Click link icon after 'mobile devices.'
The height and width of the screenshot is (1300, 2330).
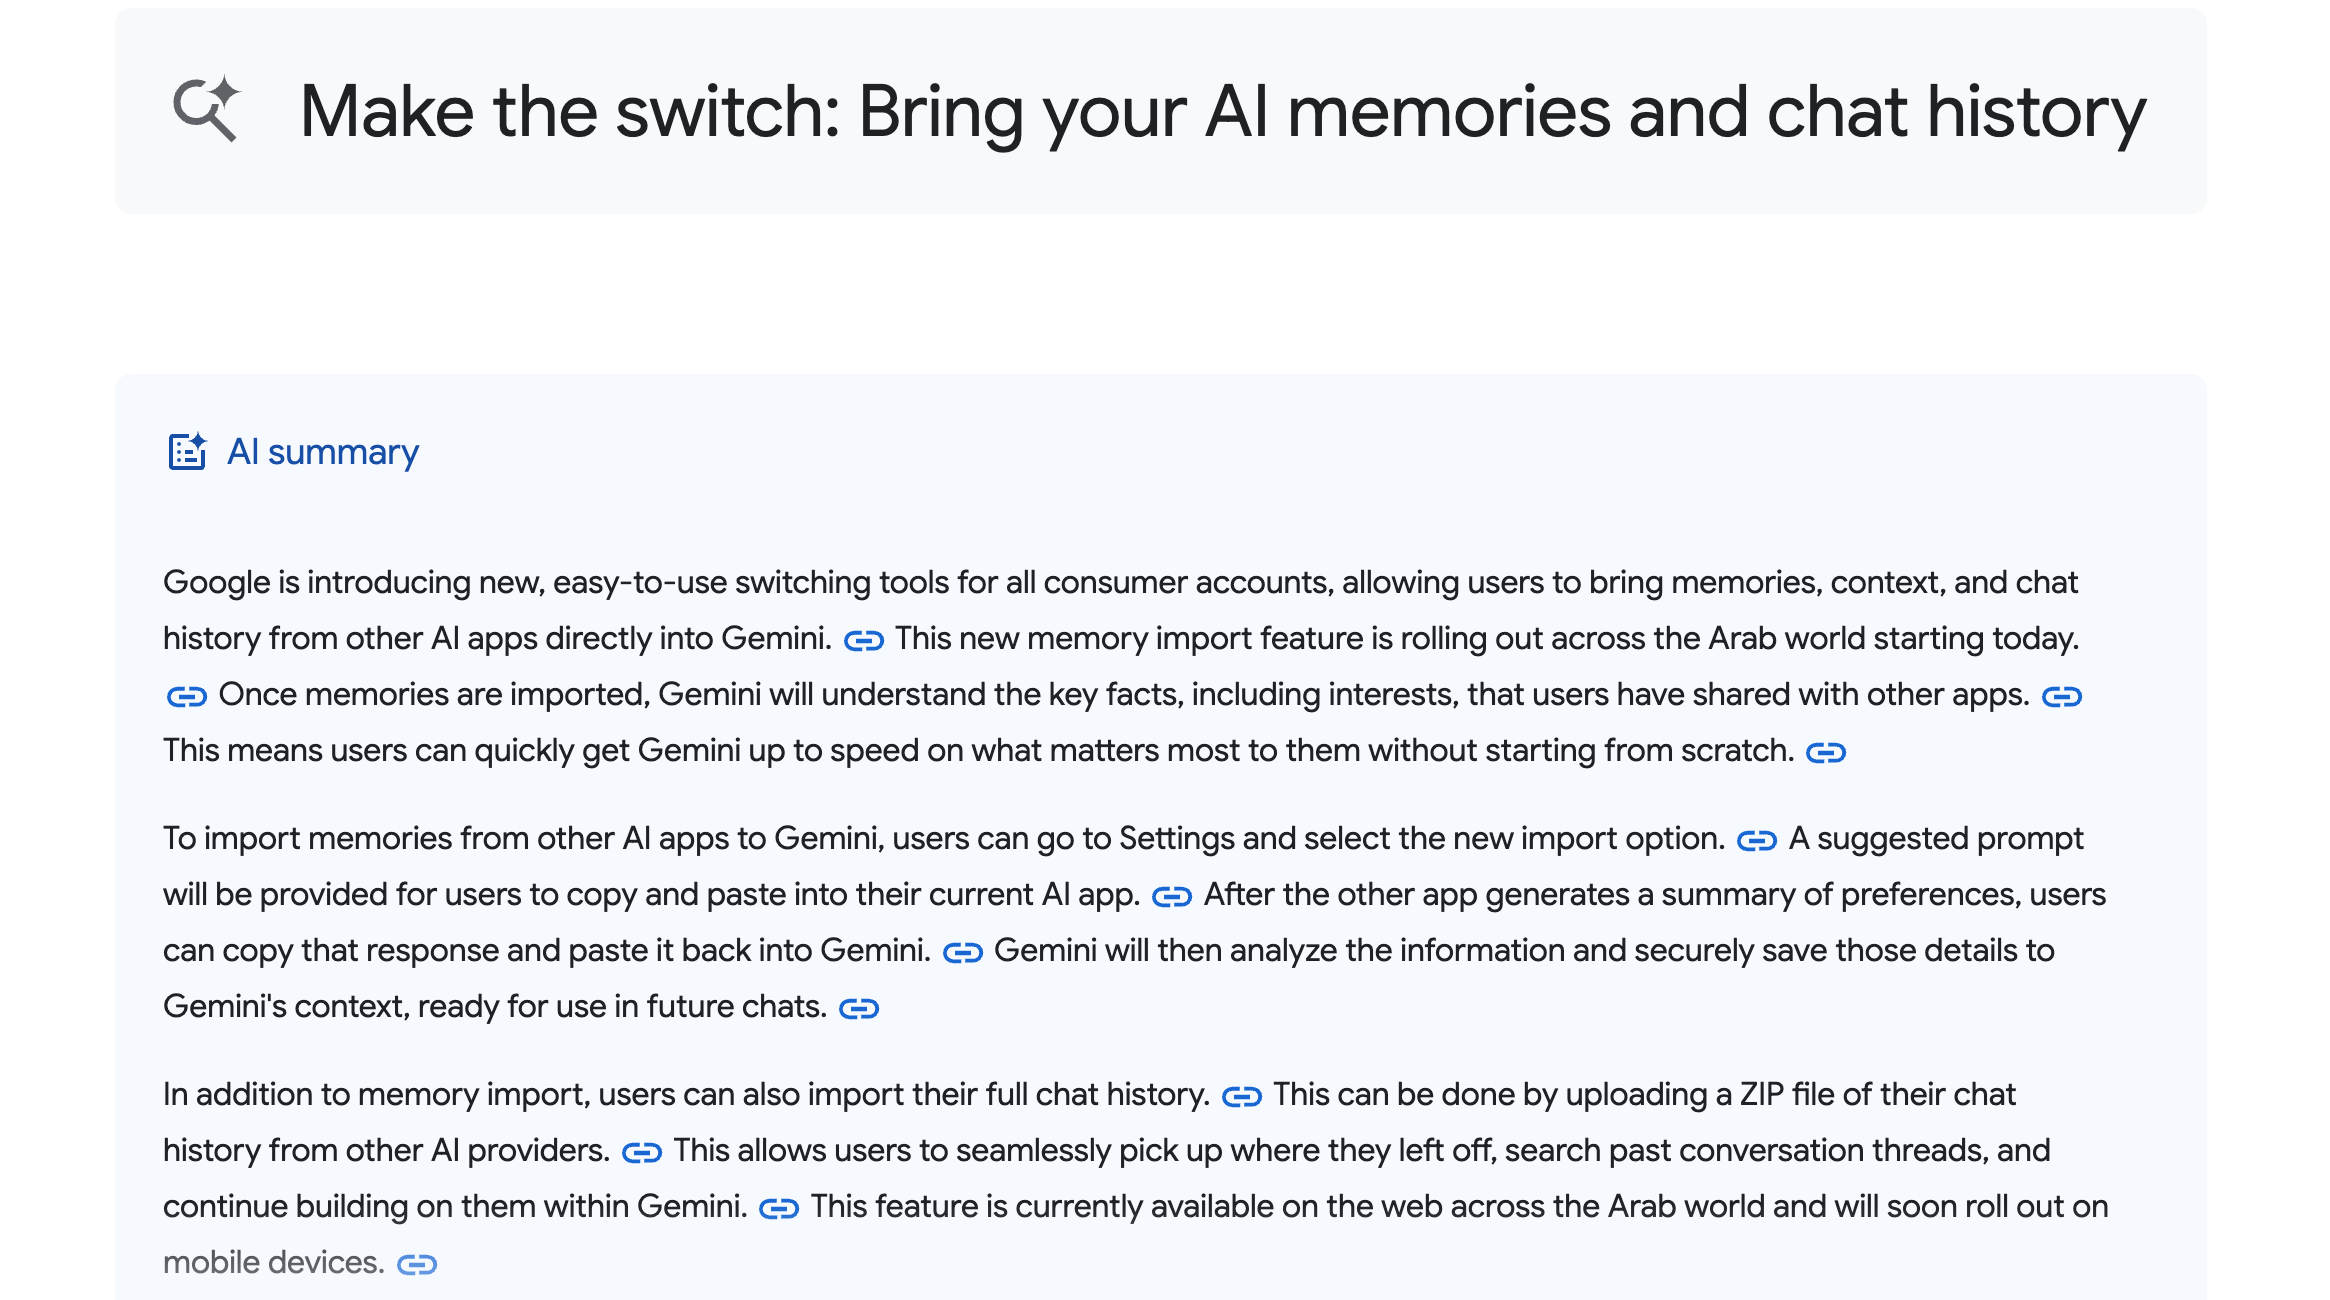coord(417,1264)
